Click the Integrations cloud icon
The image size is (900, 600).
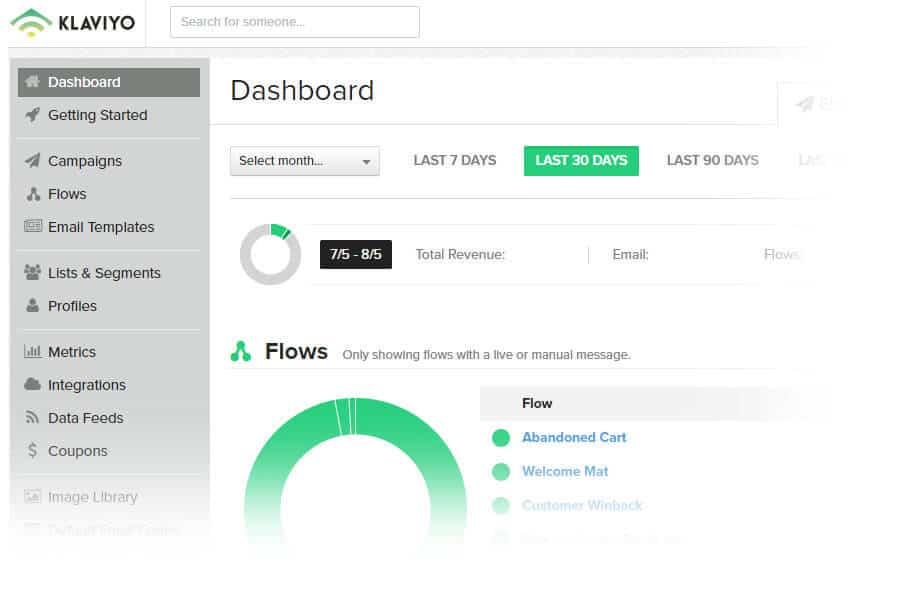[x=33, y=384]
